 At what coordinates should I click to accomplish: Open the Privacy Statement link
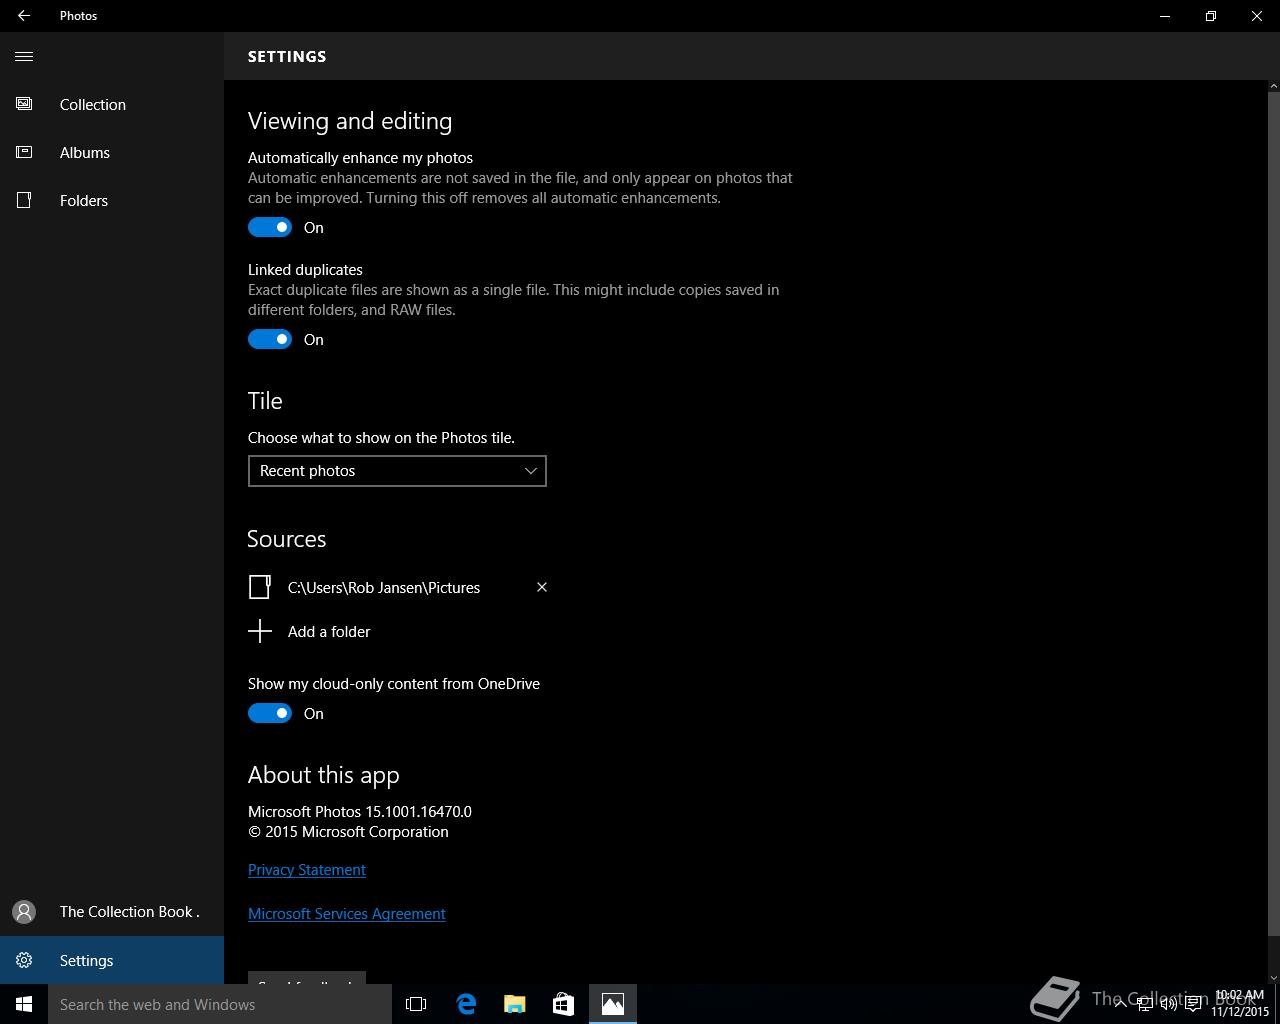point(307,870)
